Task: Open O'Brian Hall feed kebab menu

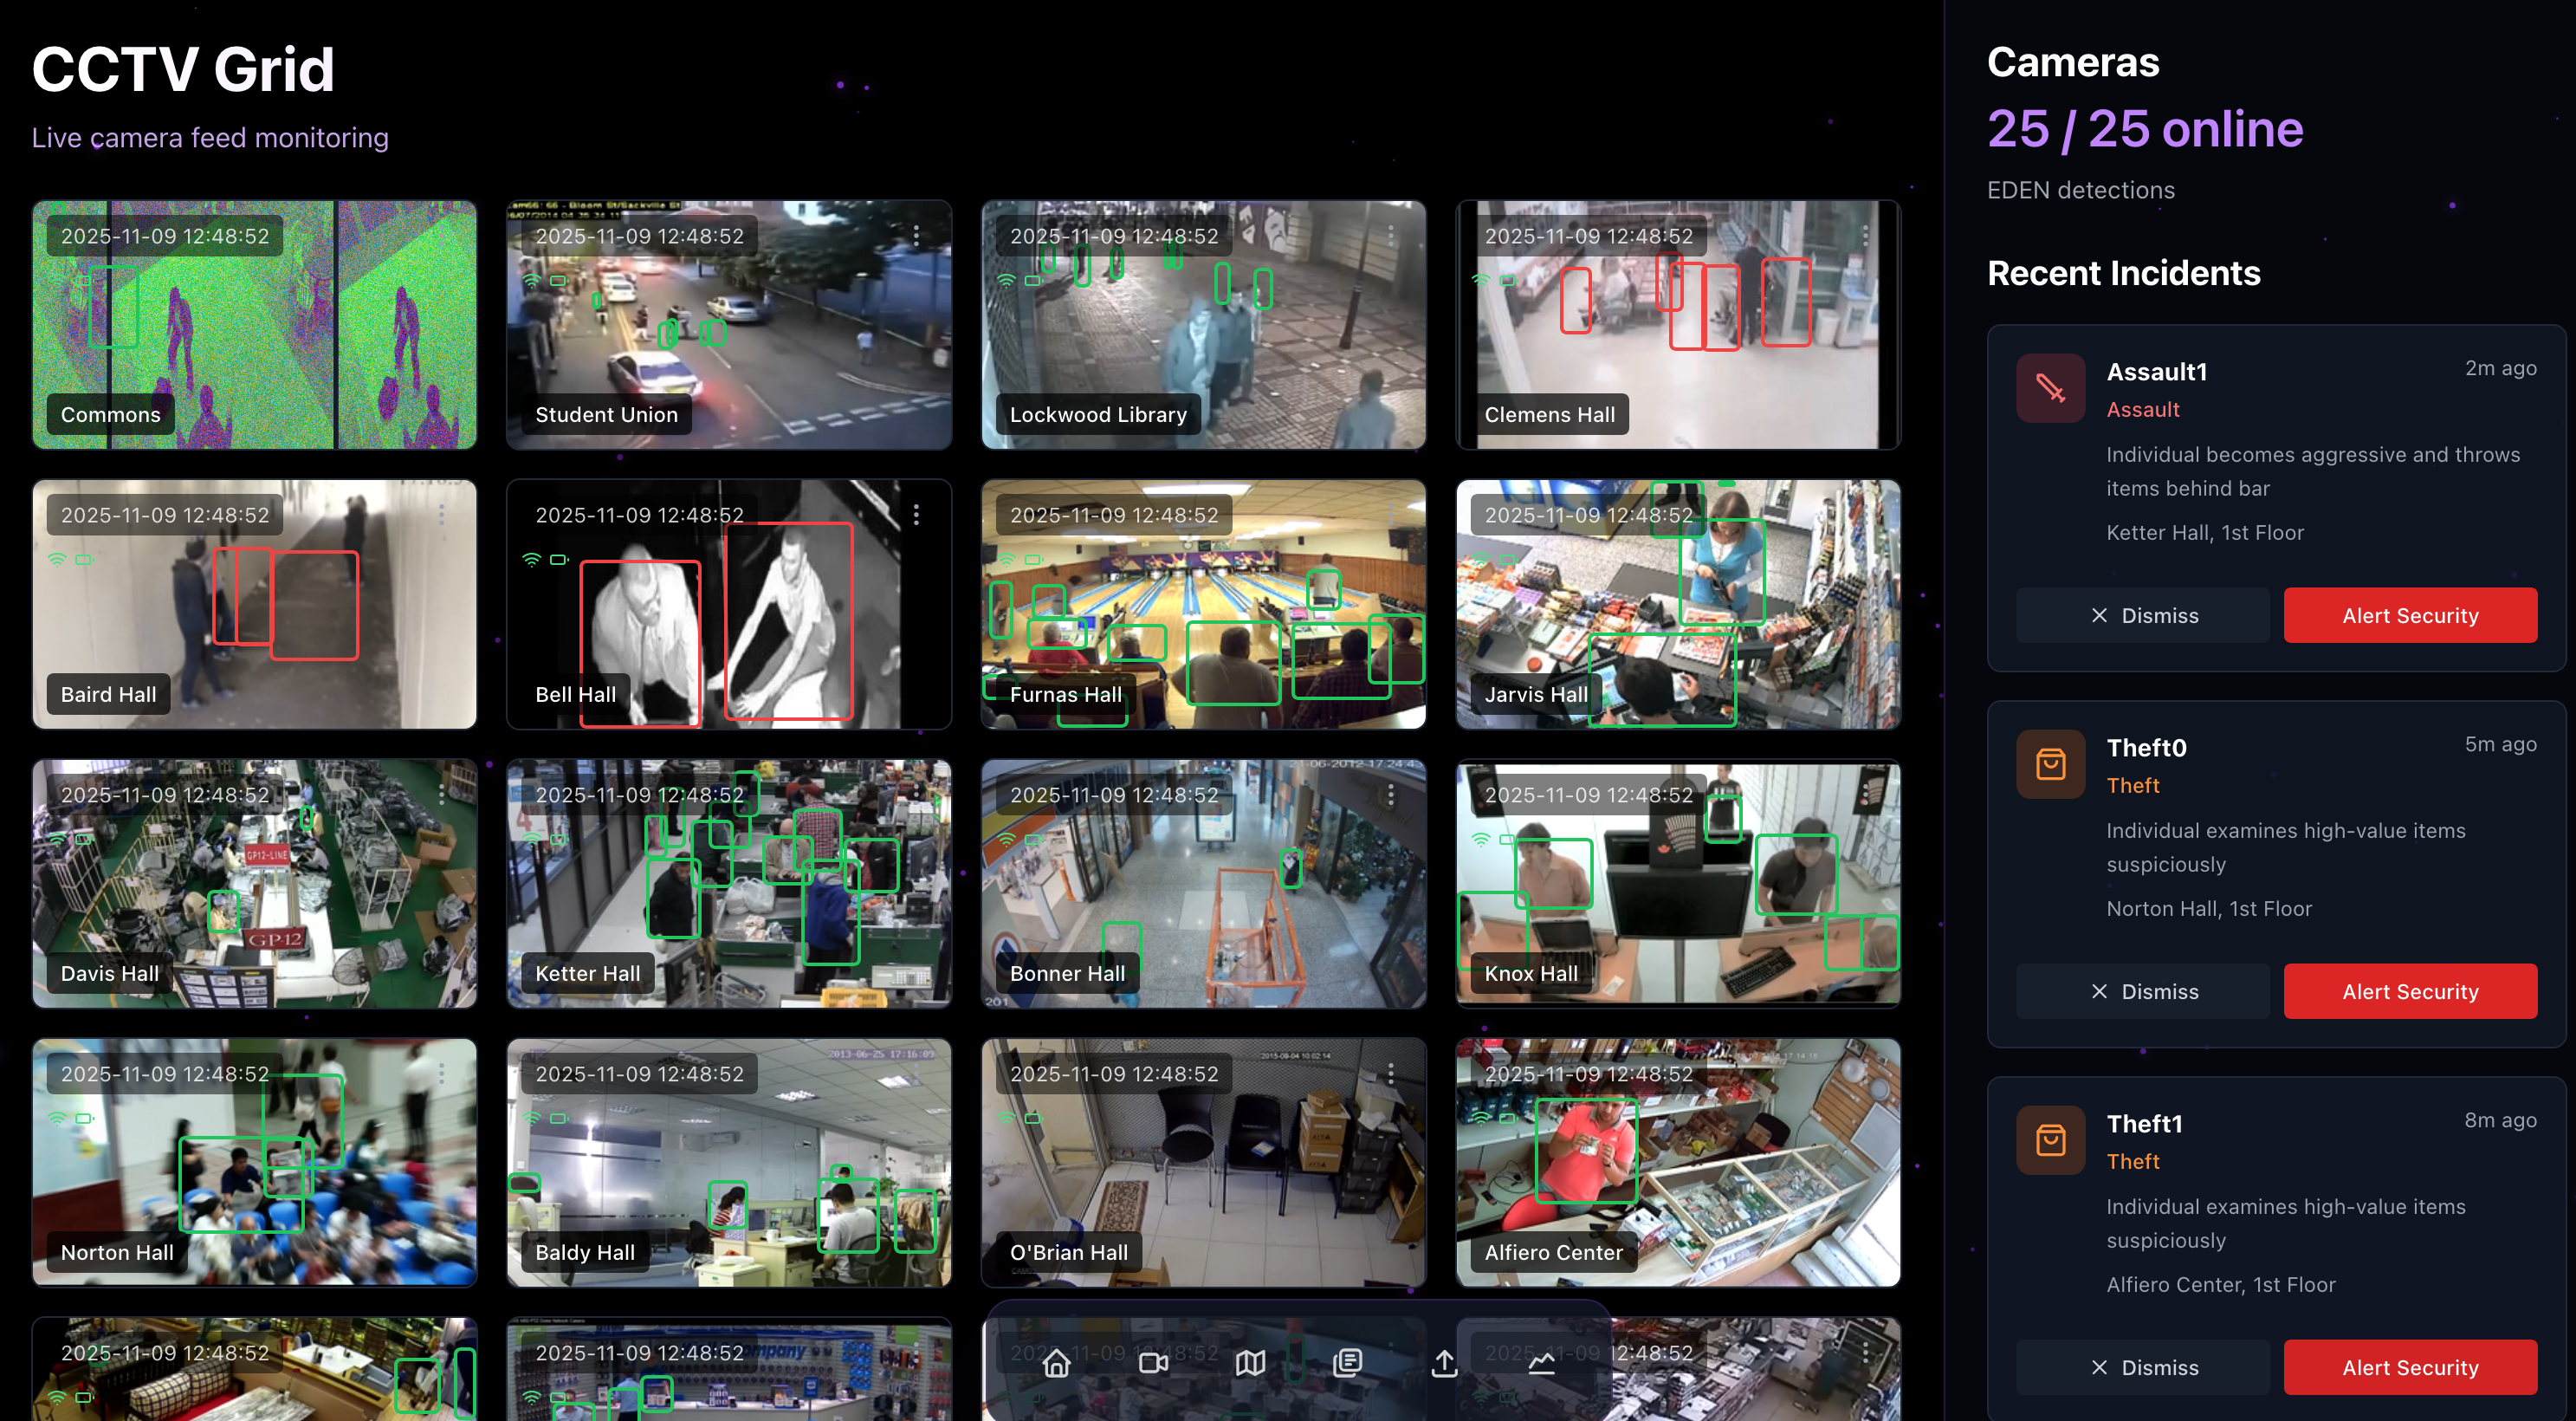Action: coord(1390,1073)
